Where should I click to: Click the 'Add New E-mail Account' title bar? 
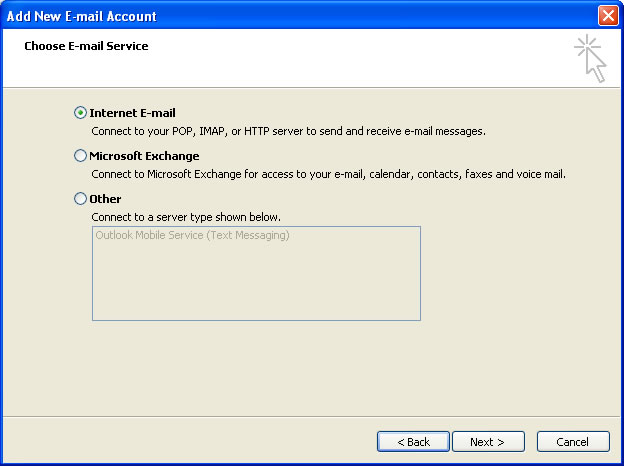coord(250,16)
